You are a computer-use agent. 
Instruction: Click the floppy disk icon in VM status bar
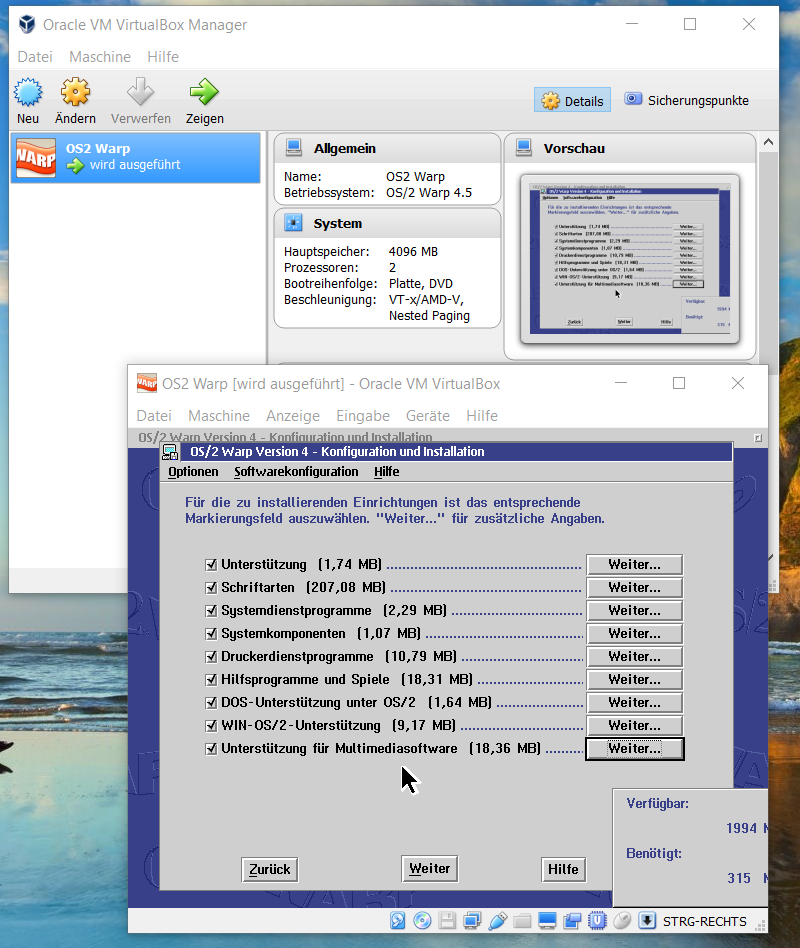pyautogui.click(x=447, y=921)
